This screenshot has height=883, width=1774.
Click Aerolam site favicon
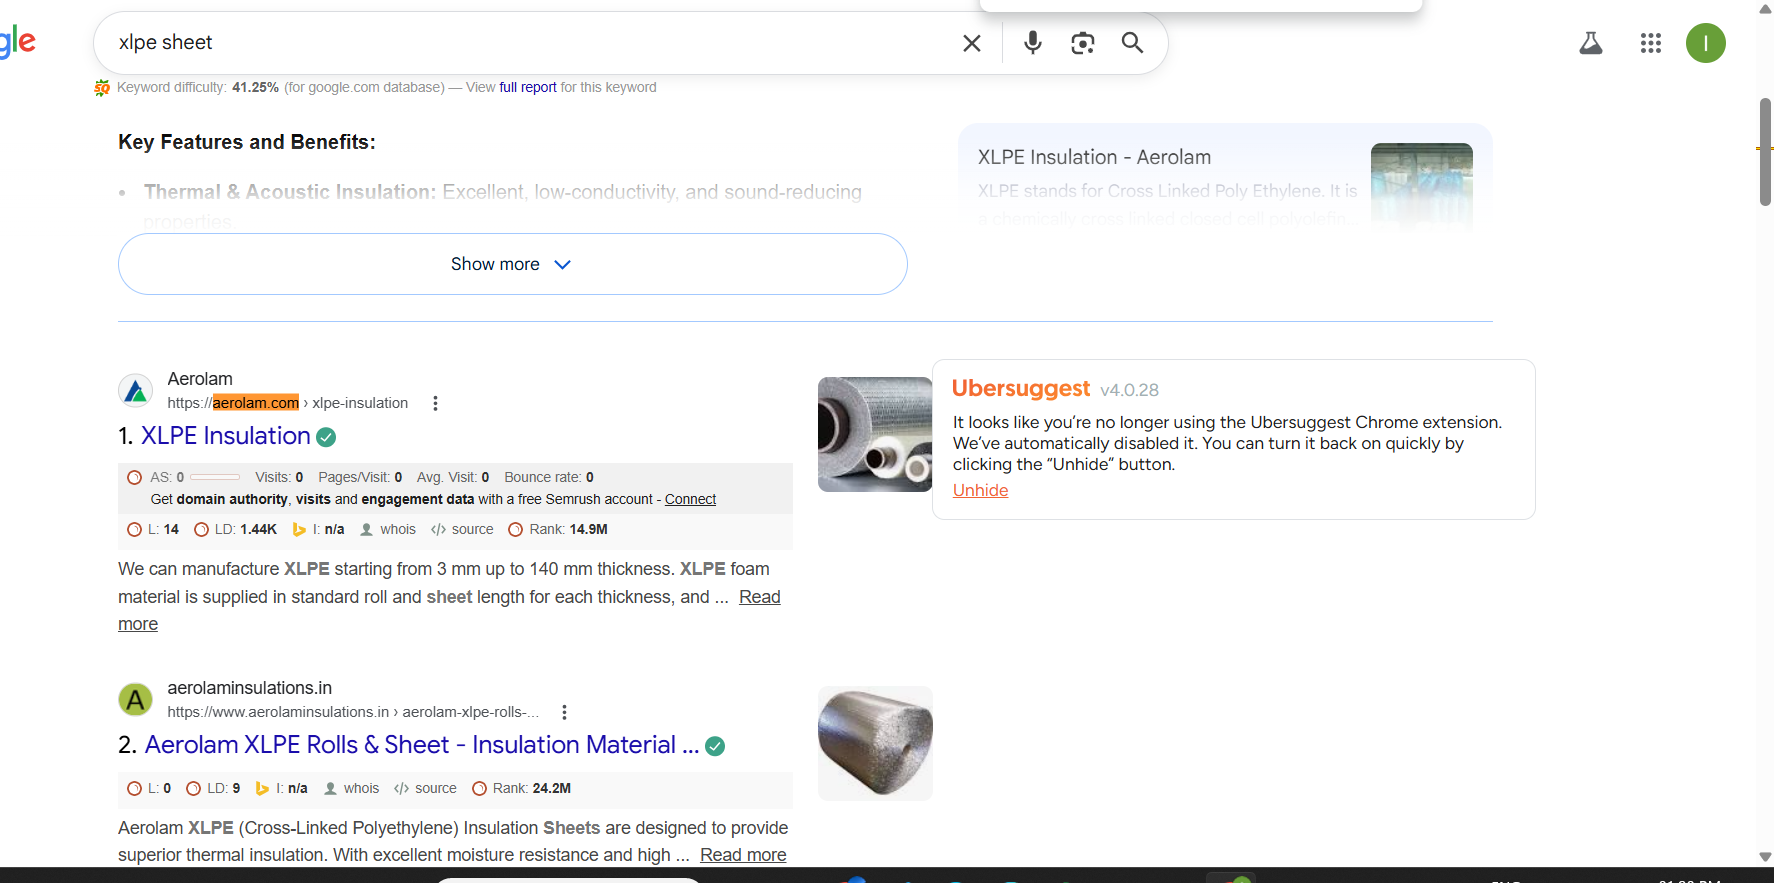click(x=136, y=391)
